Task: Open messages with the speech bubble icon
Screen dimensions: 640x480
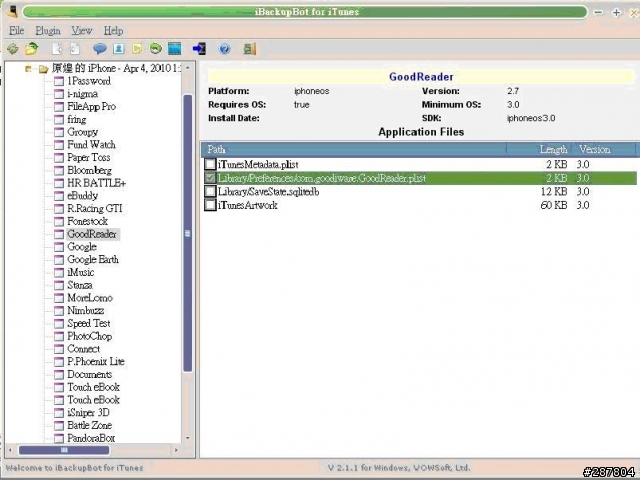Action: (100, 49)
